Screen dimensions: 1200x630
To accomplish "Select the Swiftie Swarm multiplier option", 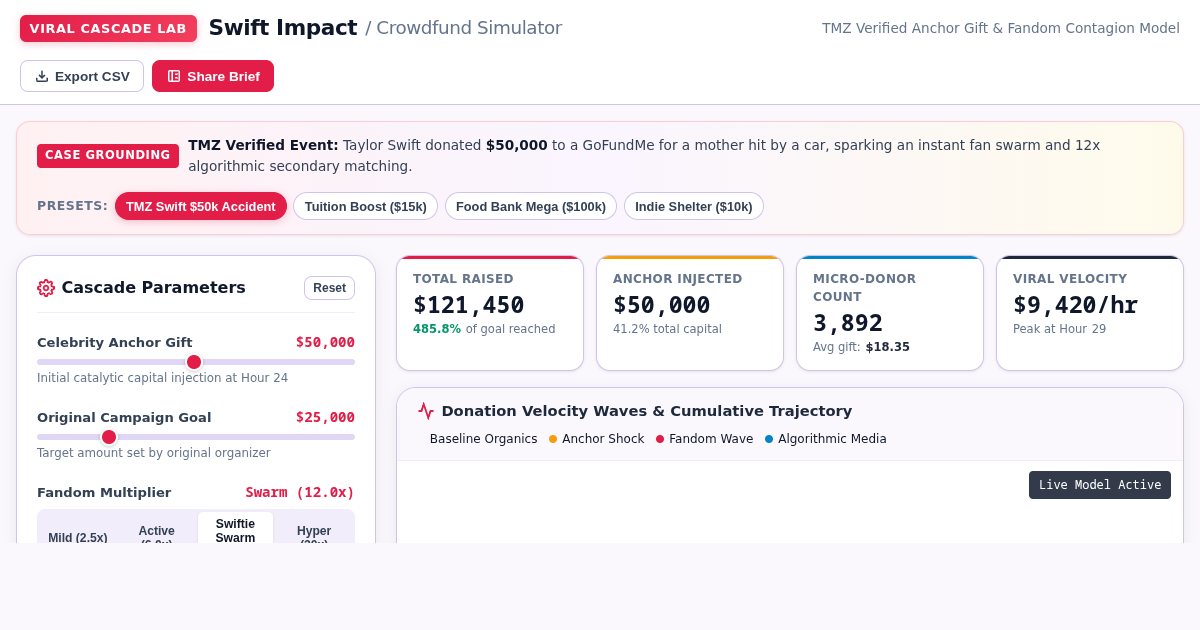I will click(x=235, y=530).
